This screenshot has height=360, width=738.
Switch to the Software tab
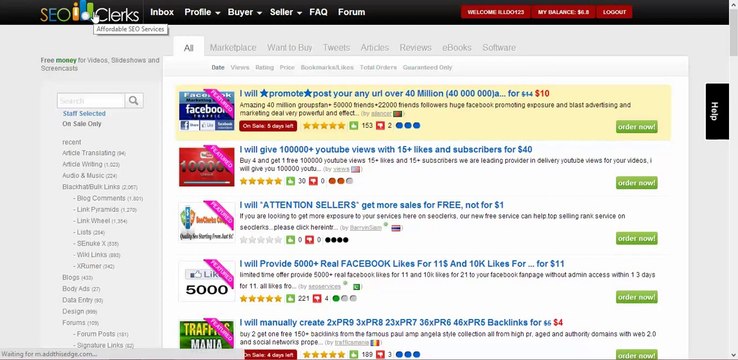pyautogui.click(x=499, y=48)
